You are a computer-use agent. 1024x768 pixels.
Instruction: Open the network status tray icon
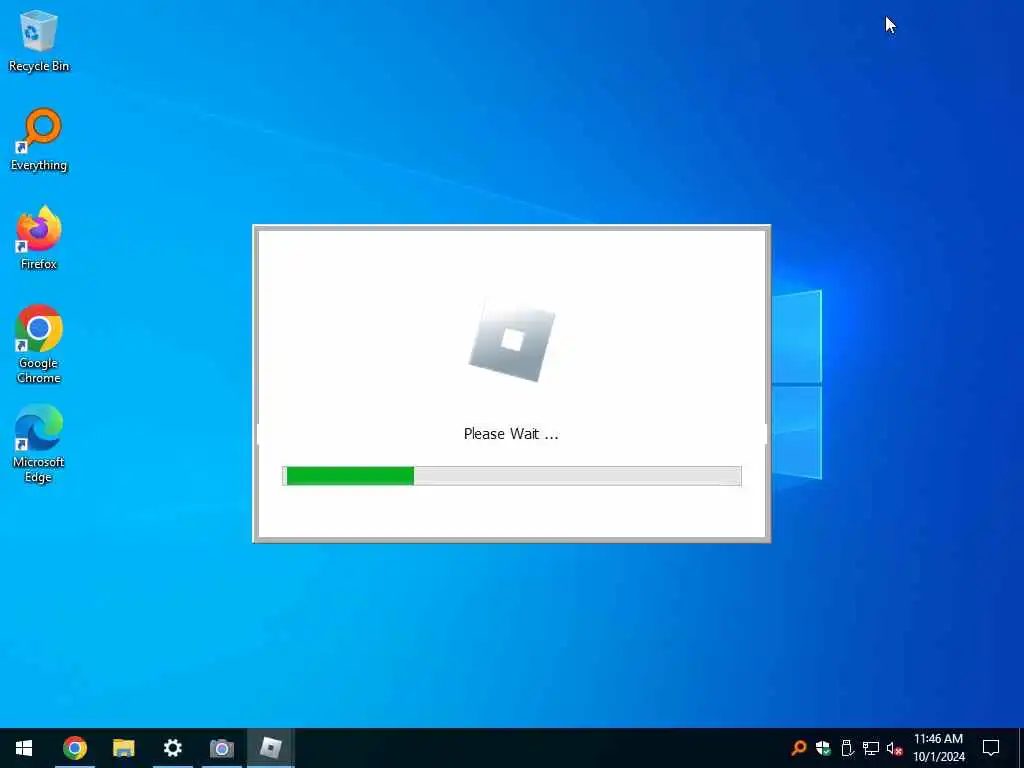(871, 748)
